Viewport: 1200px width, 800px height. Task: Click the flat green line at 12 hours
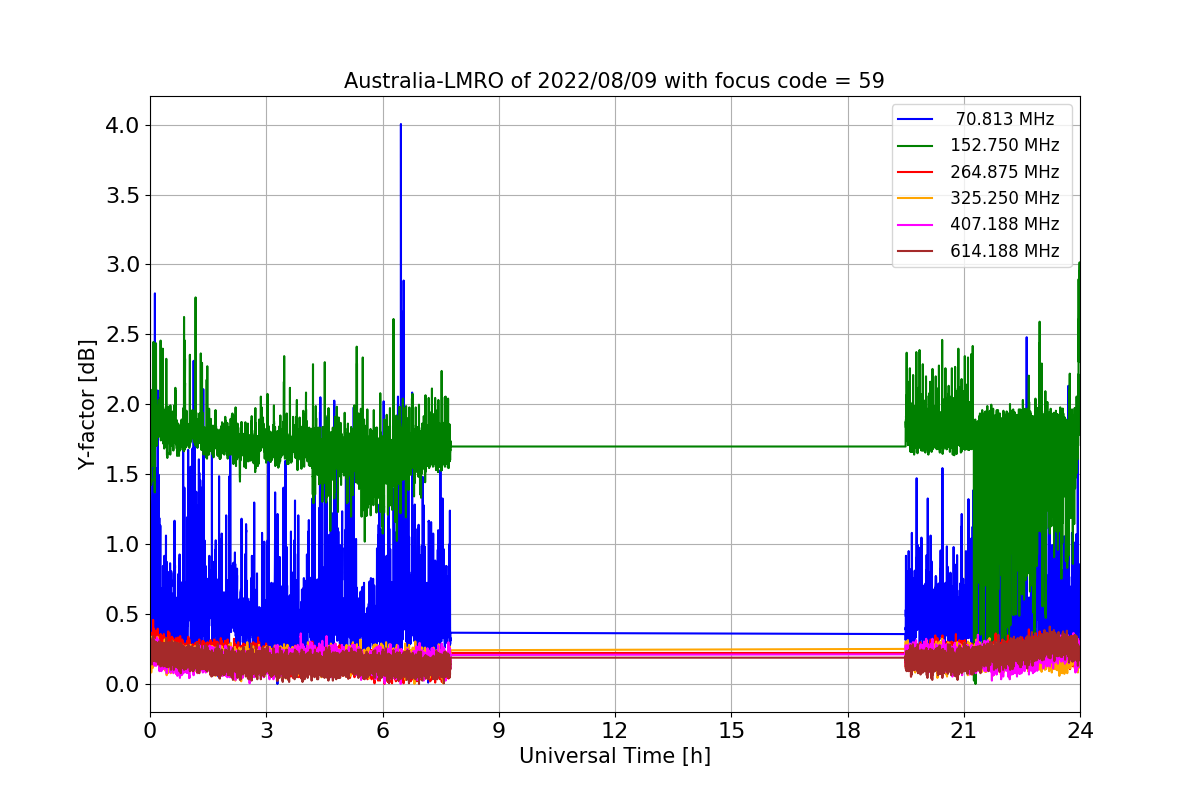[x=615, y=446]
